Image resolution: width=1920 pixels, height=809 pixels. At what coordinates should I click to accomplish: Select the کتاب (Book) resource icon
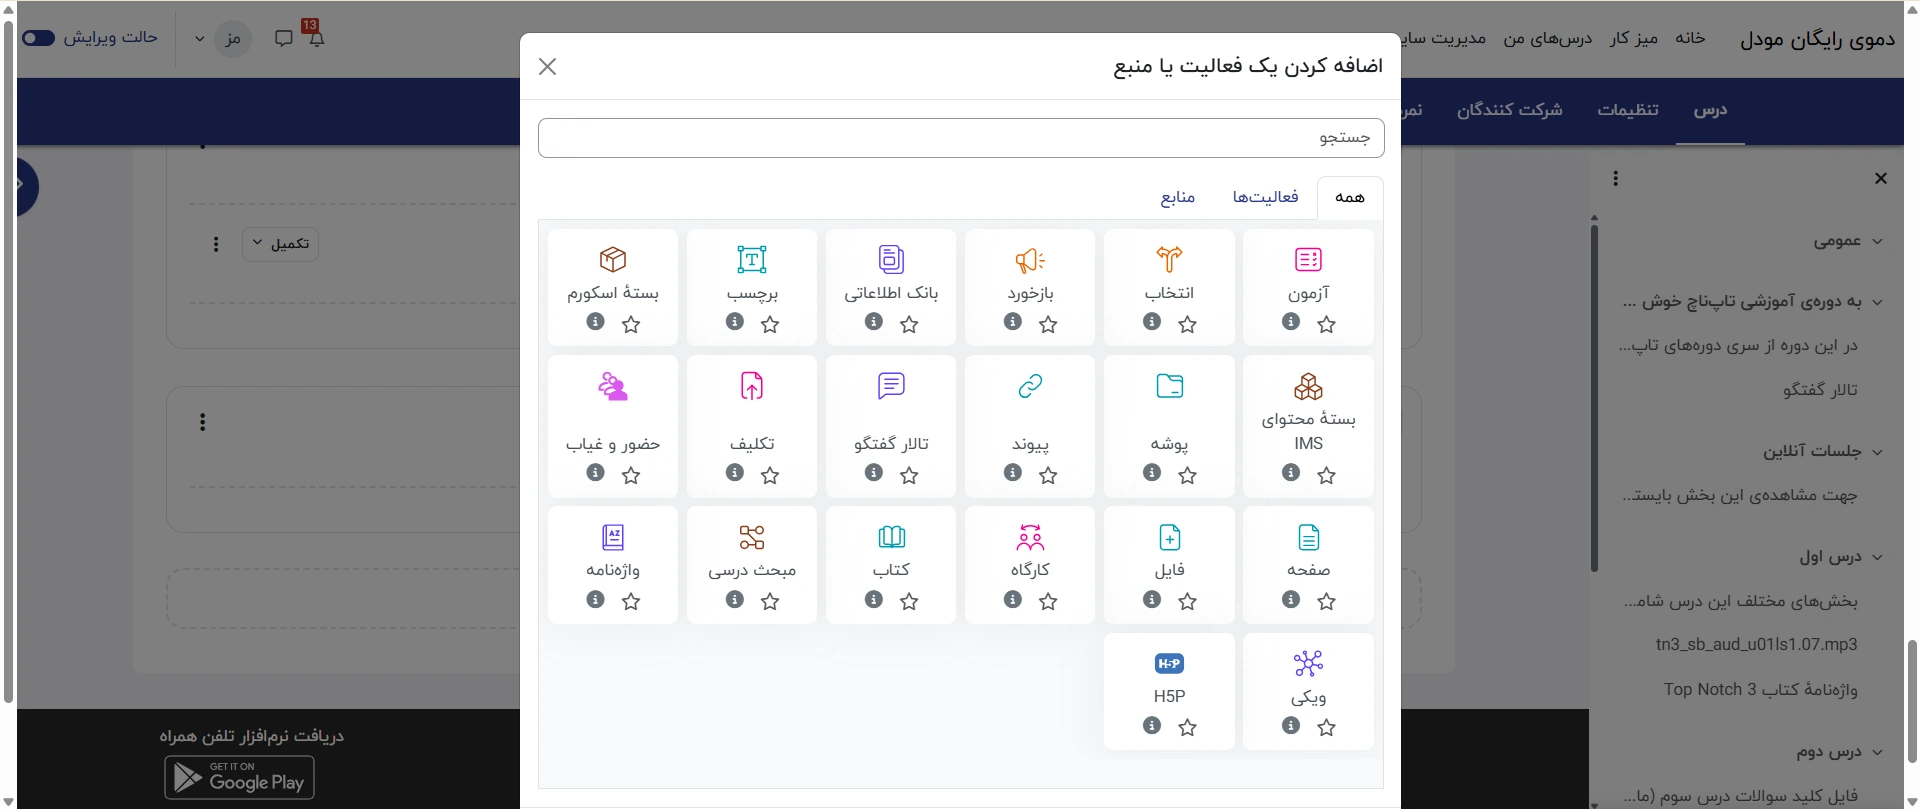click(x=891, y=537)
